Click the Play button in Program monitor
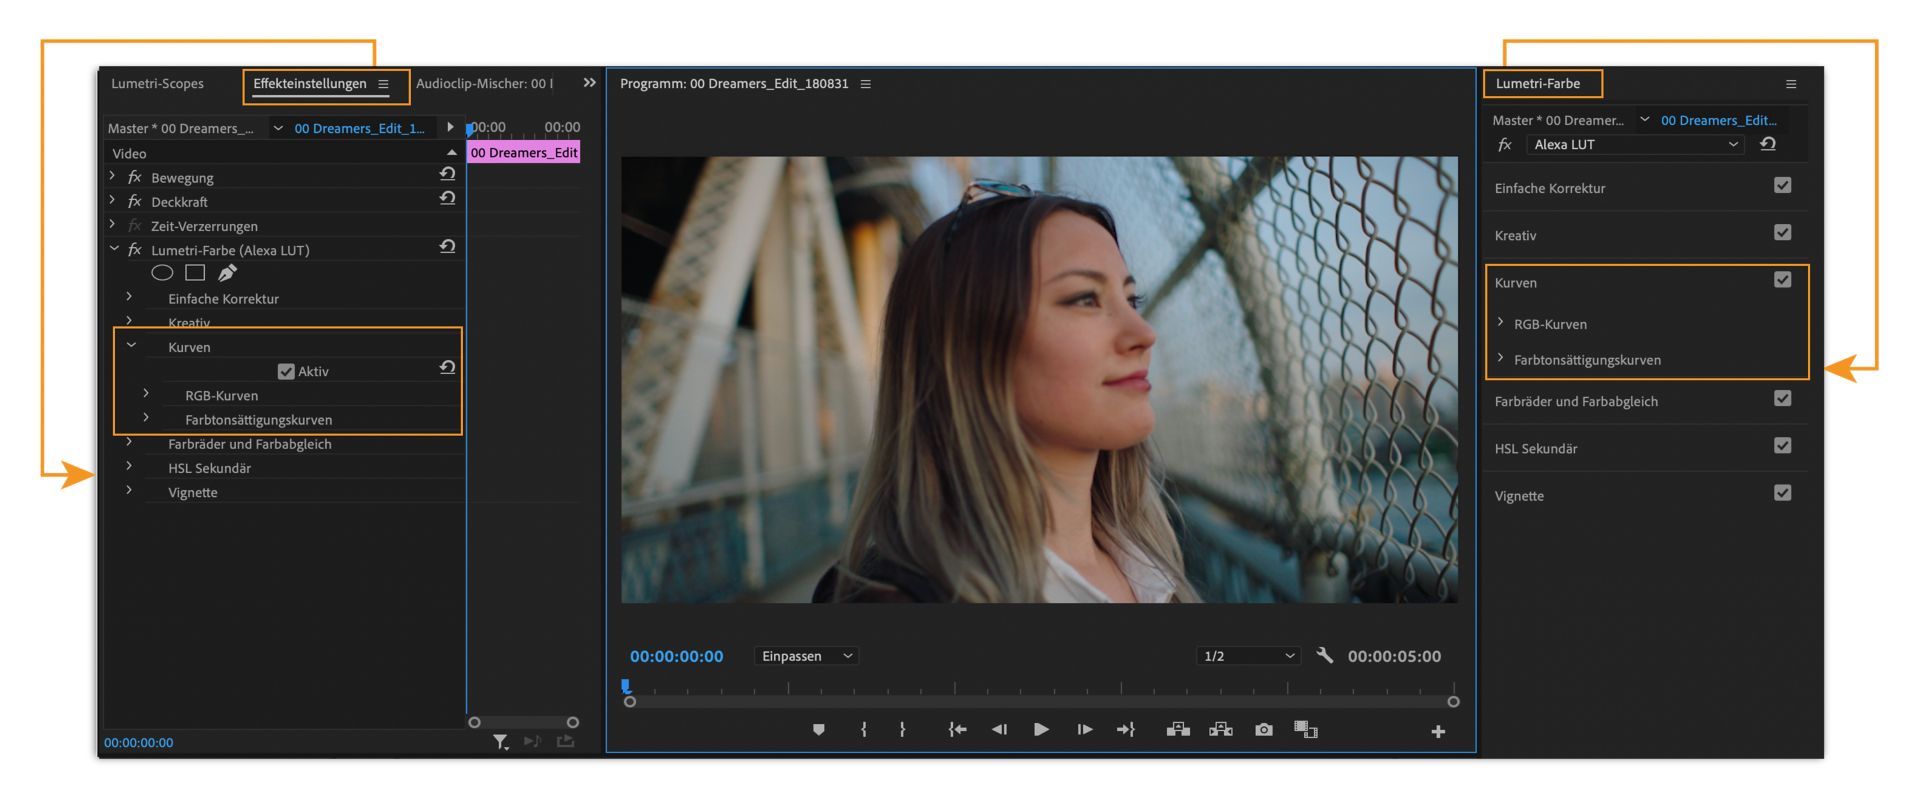 point(1041,730)
